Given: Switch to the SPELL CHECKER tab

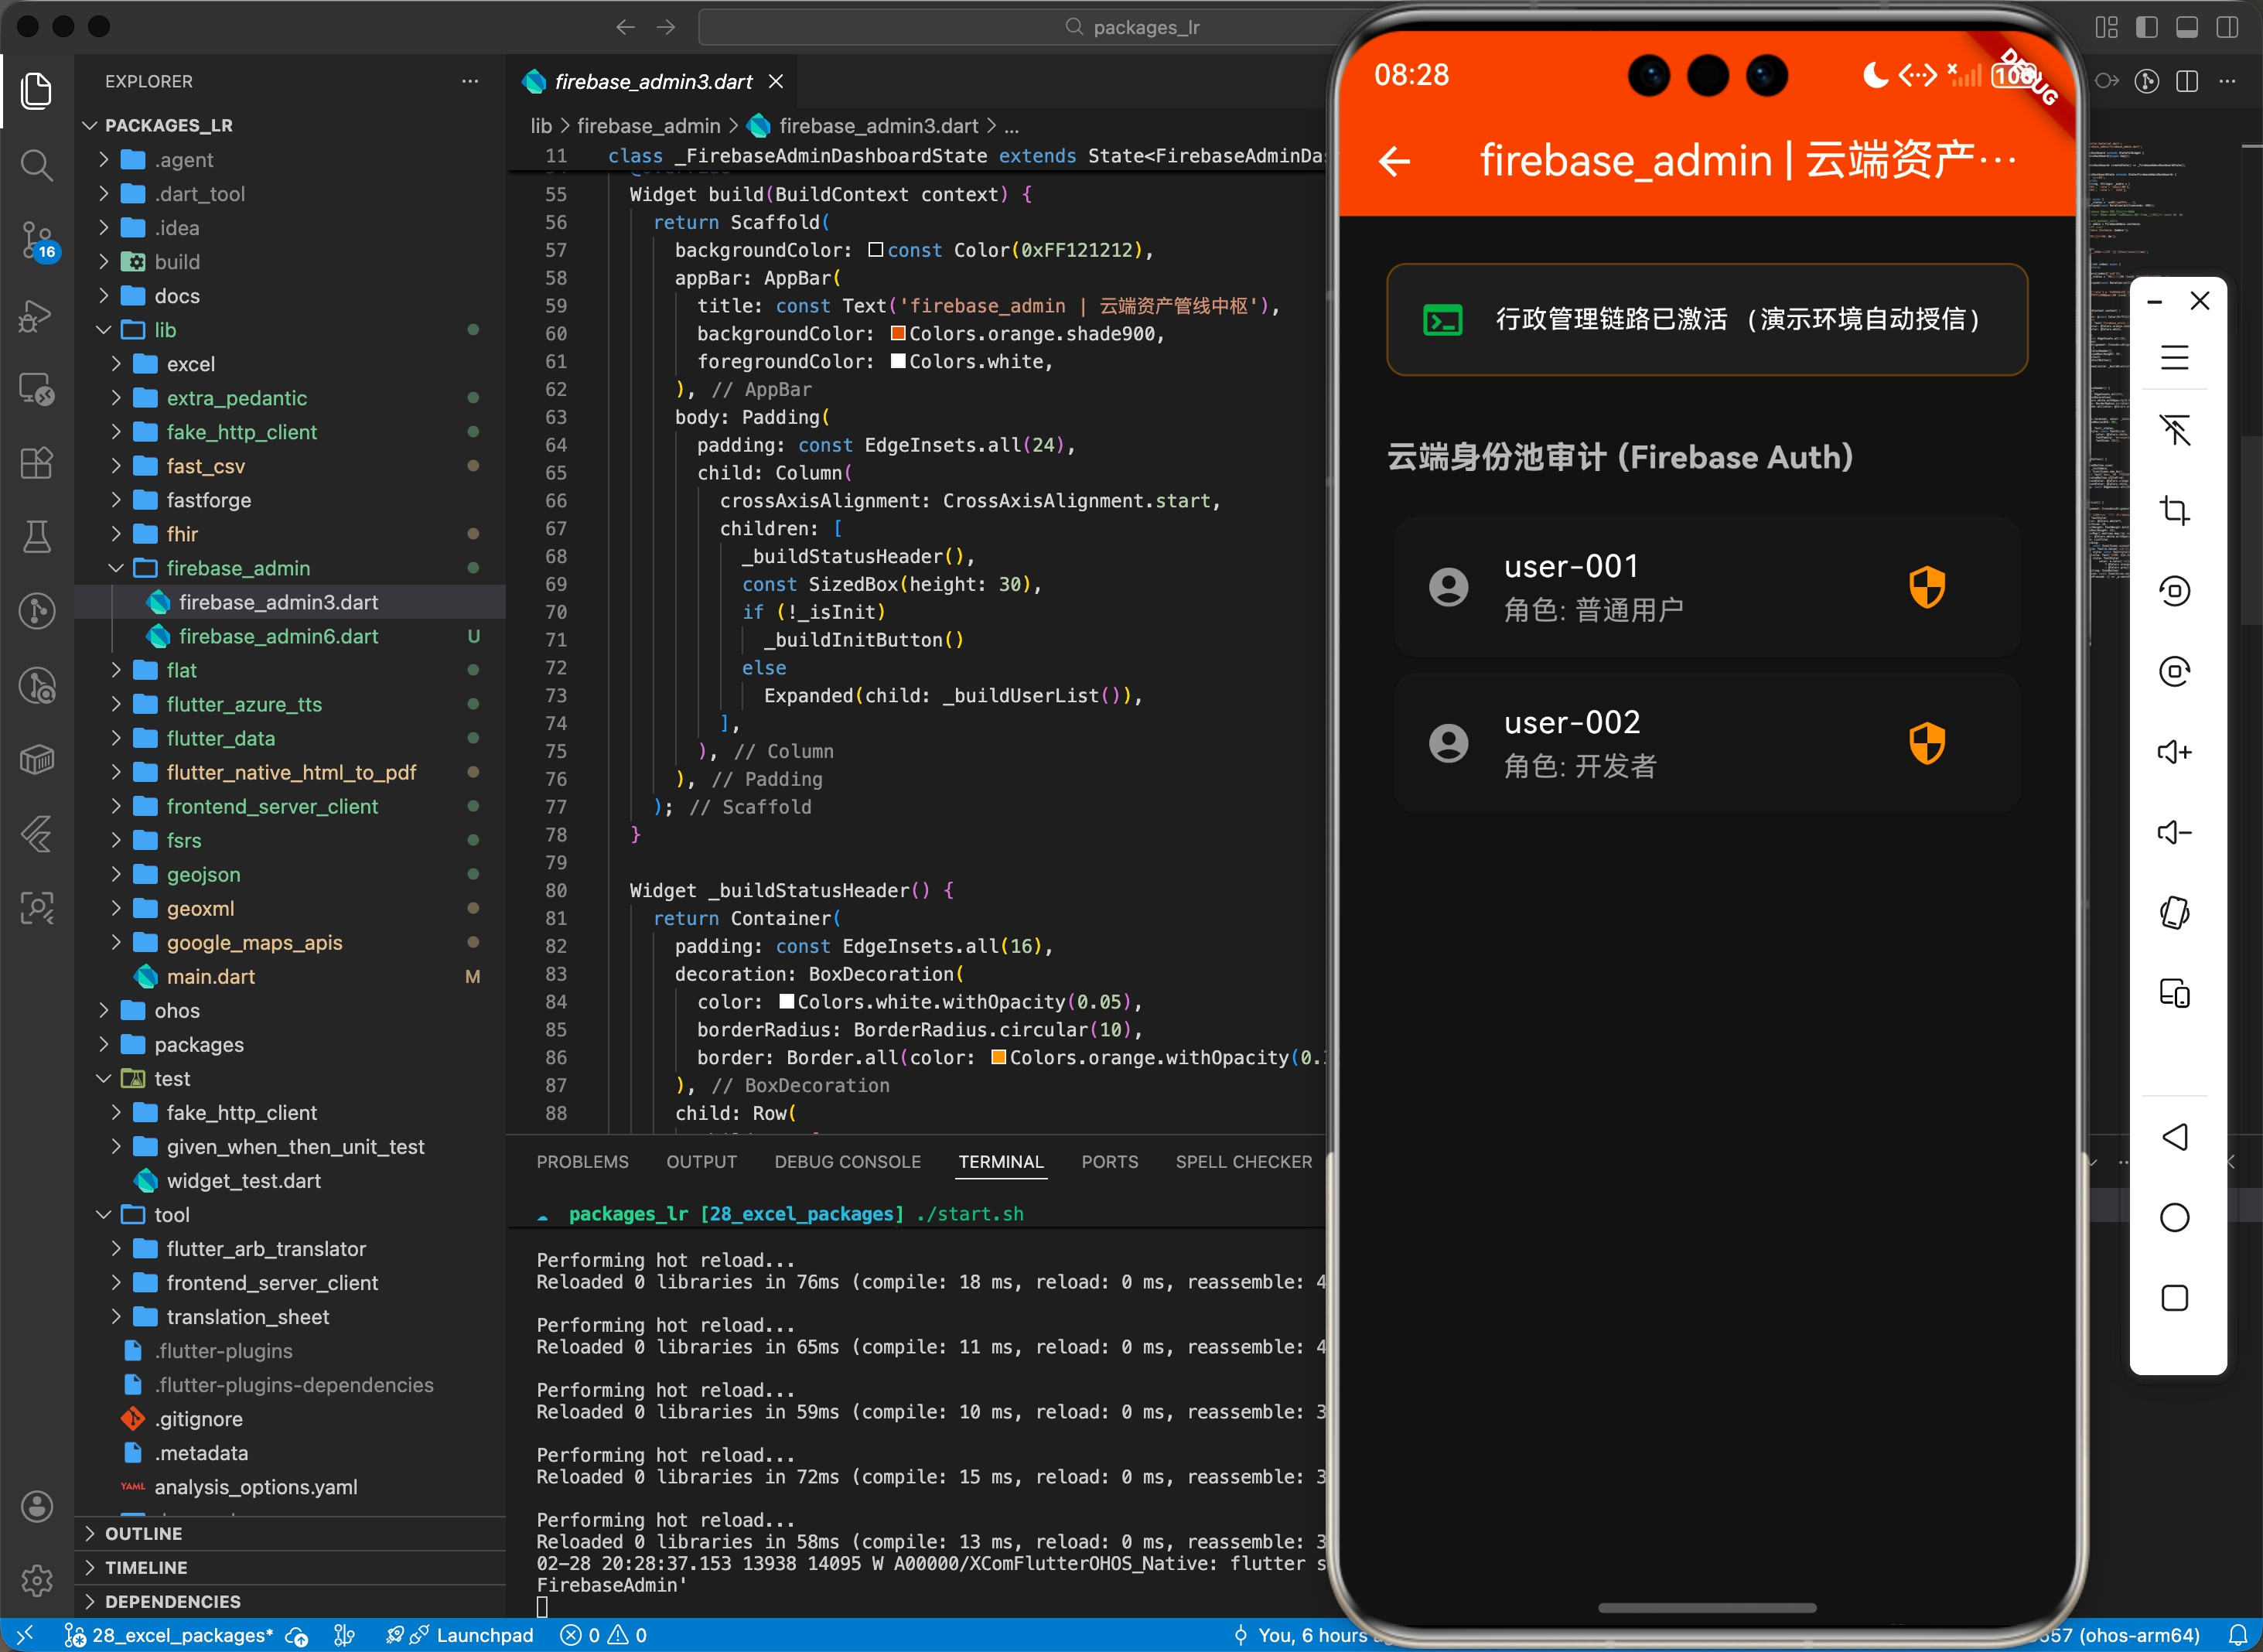Looking at the screenshot, I should click(x=1243, y=1161).
